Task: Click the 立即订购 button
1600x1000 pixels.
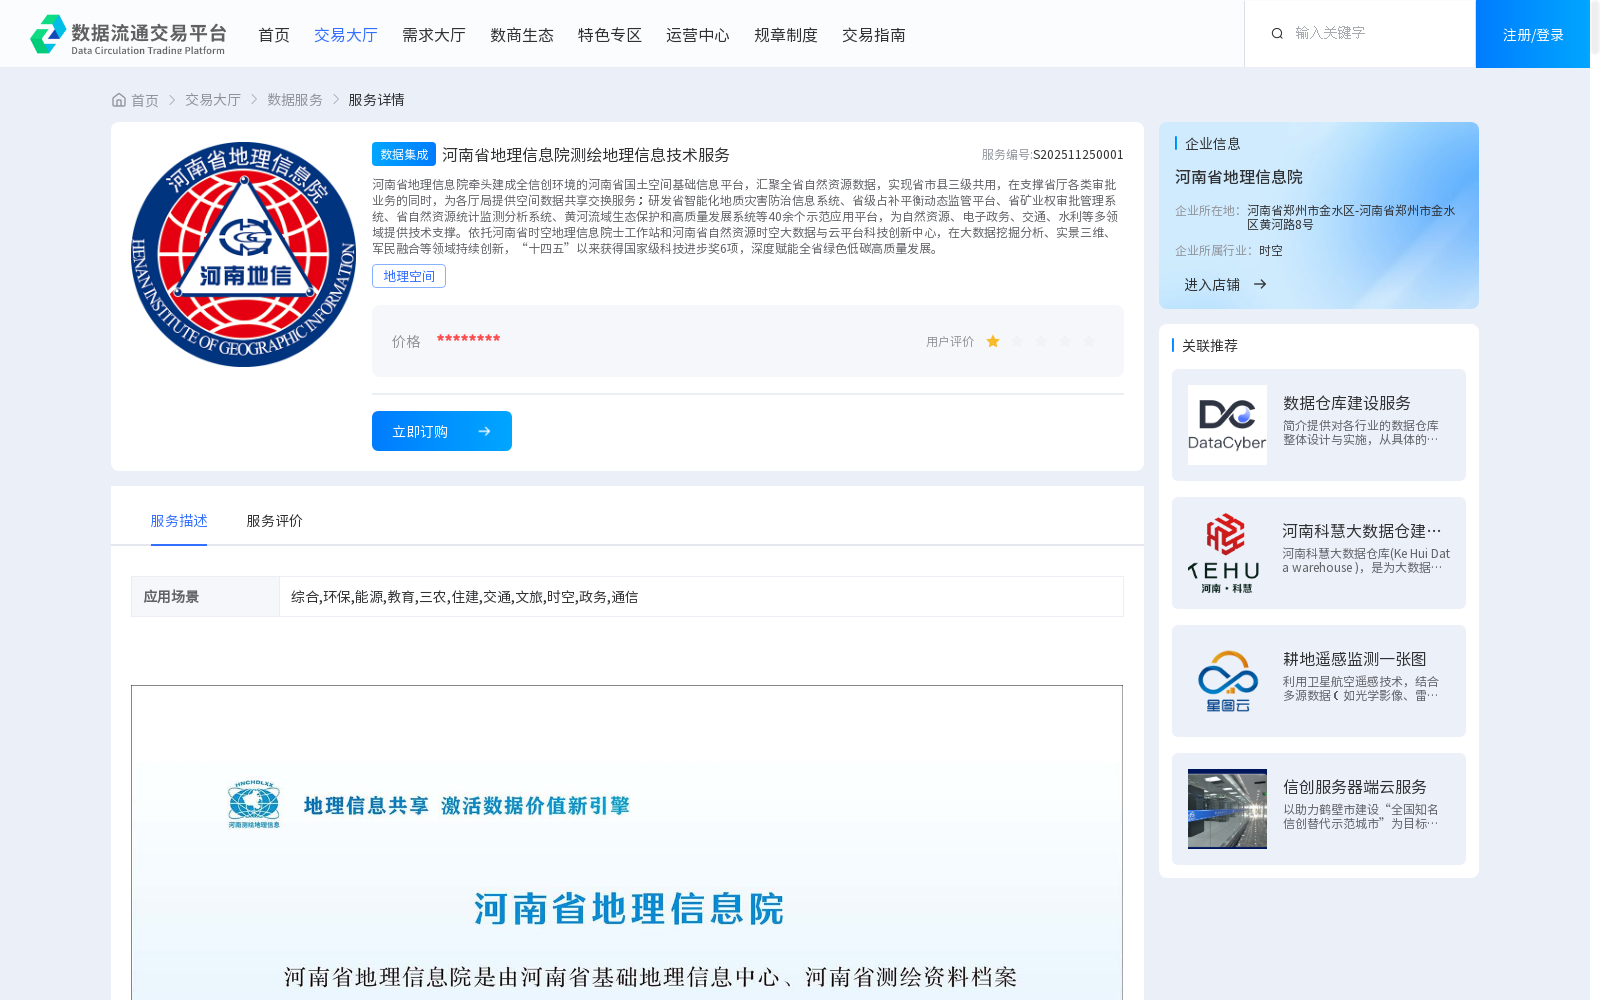Action: tap(442, 431)
